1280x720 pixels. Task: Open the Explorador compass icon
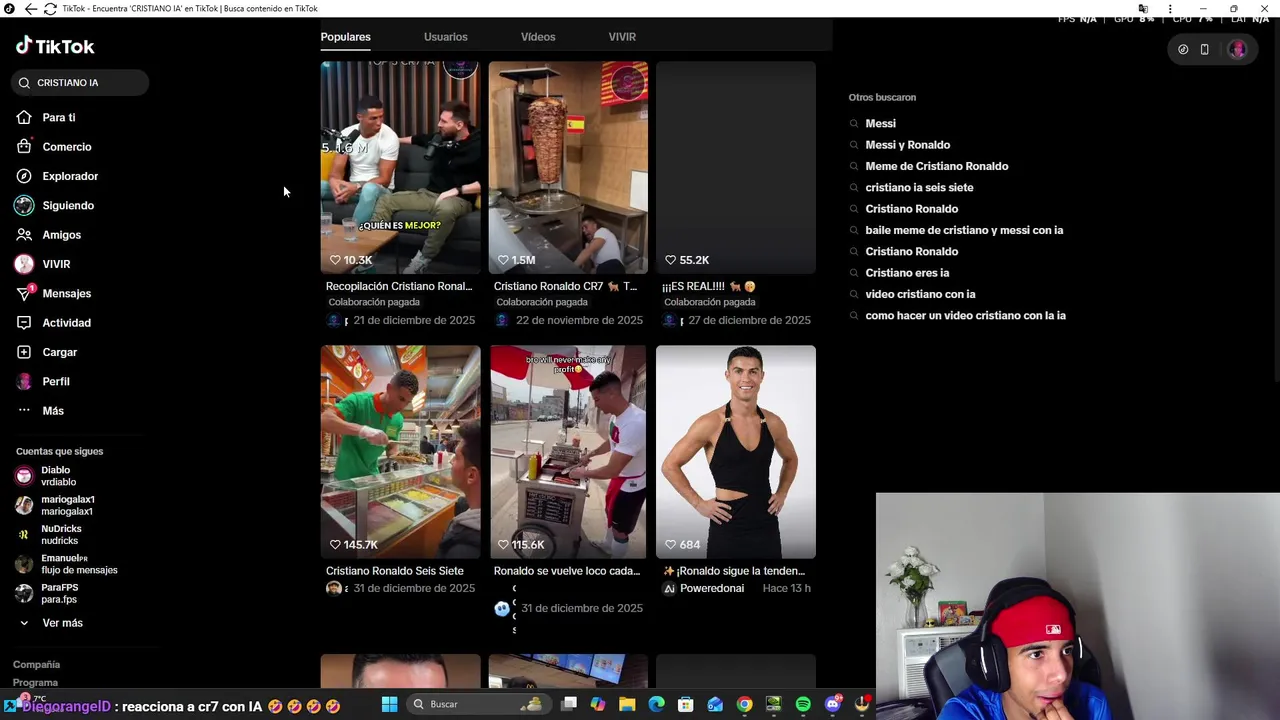click(x=24, y=176)
